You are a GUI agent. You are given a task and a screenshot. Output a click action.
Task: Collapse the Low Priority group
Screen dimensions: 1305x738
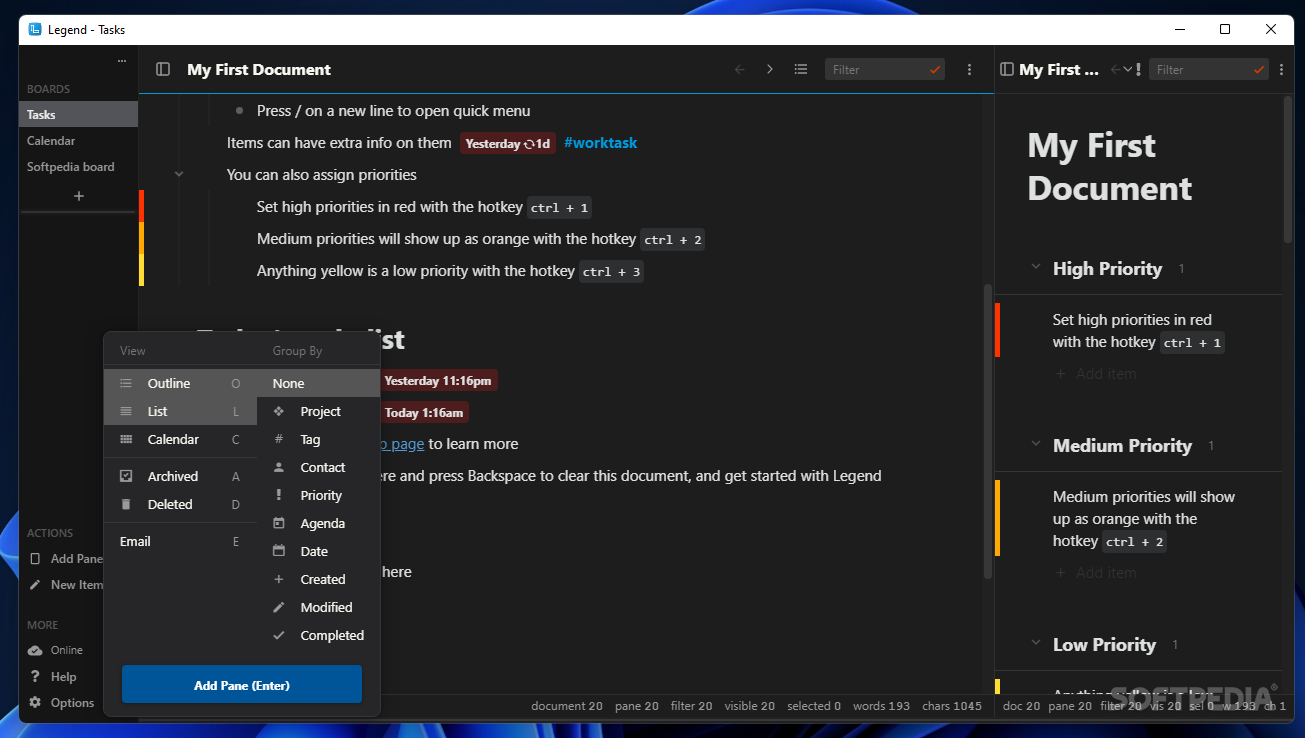click(1035, 644)
